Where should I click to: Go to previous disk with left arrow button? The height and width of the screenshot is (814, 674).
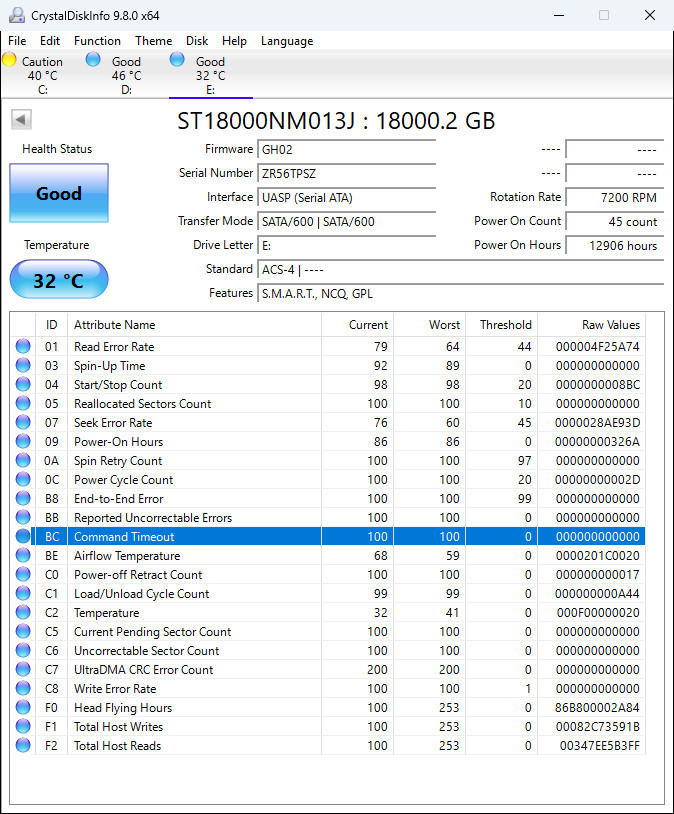point(21,119)
